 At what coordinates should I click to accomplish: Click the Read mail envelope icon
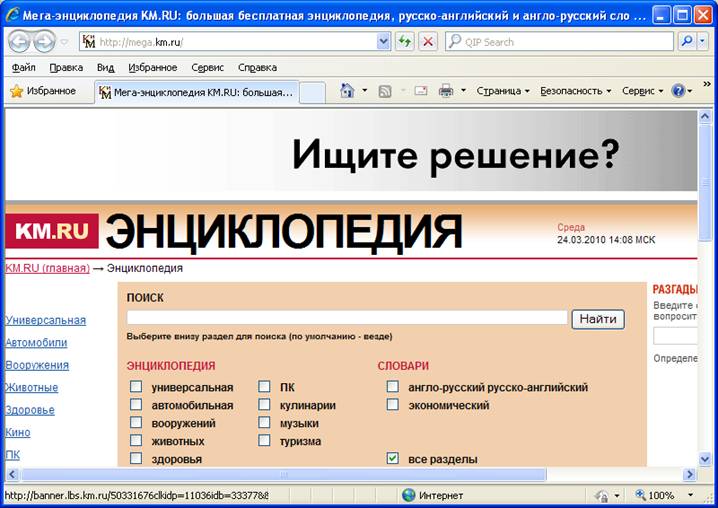pos(421,91)
